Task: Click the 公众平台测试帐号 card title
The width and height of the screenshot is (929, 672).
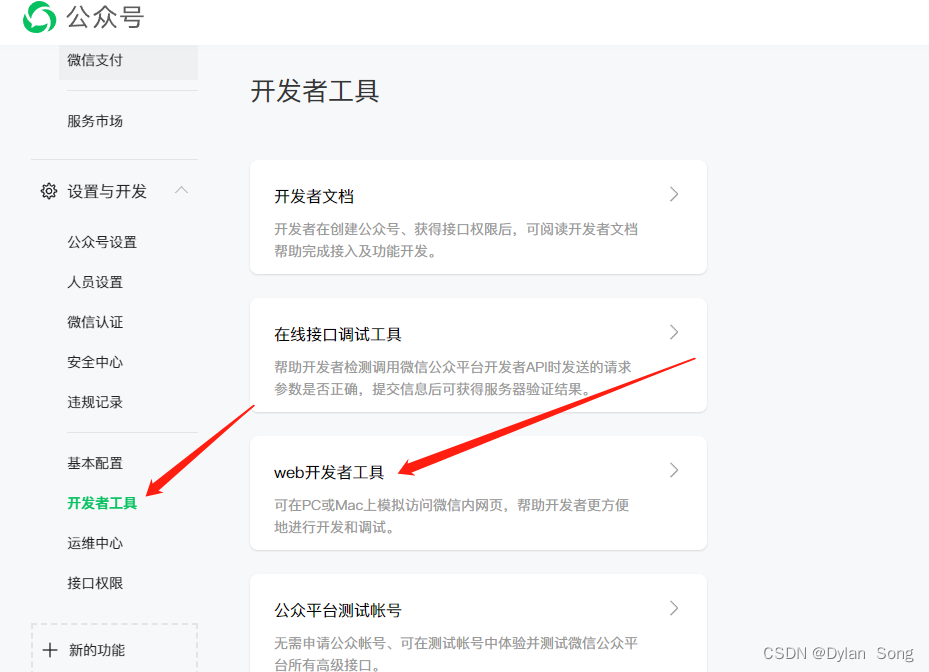Action: 338,610
